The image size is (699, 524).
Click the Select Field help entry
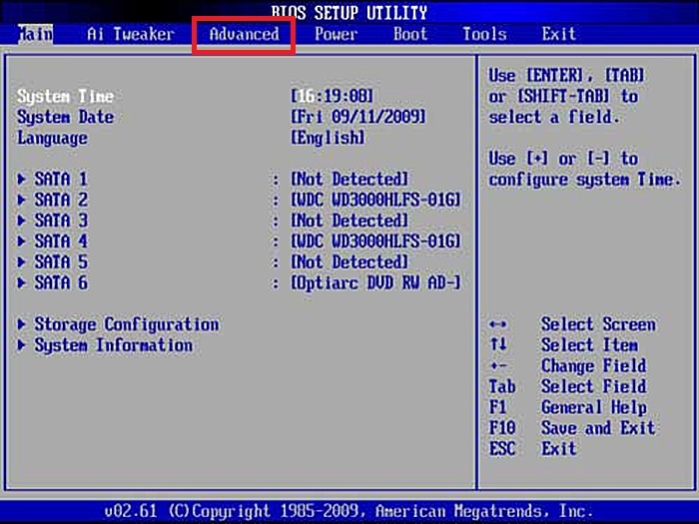[594, 387]
